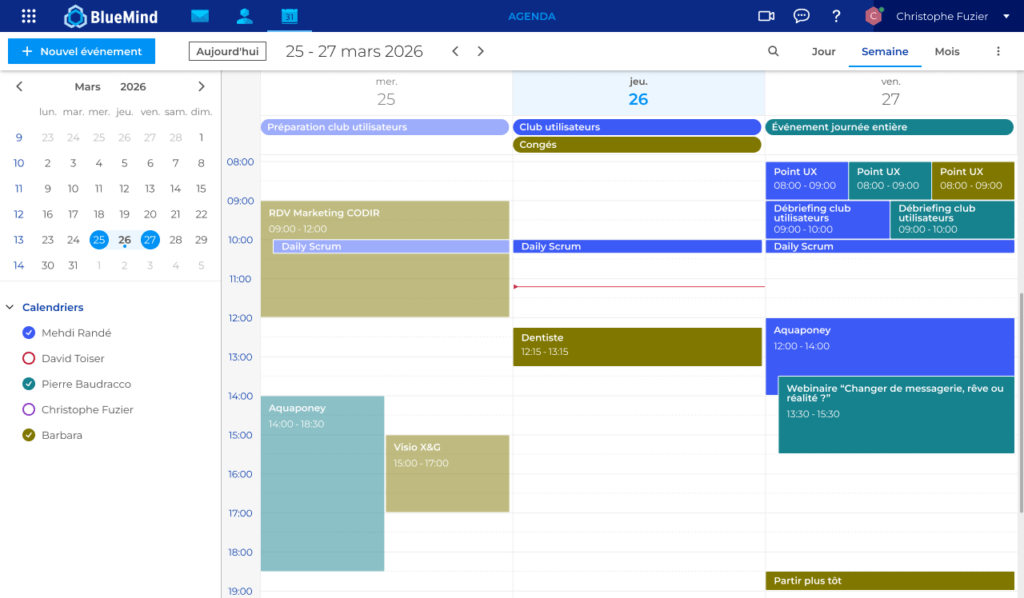Switch to the Mois view
Image resolution: width=1024 pixels, height=598 pixels.
click(946, 51)
